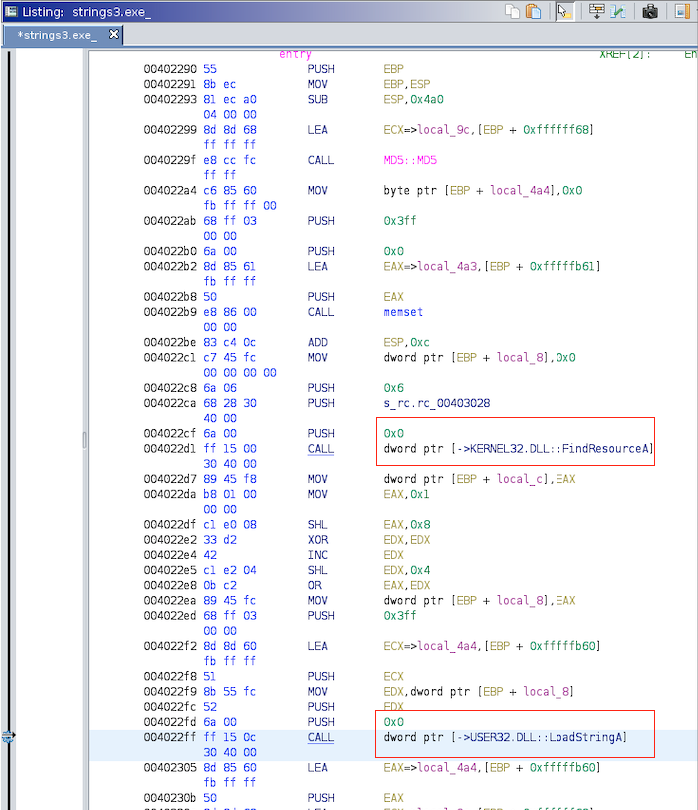Click local_c reference at 004022d7

point(520,479)
